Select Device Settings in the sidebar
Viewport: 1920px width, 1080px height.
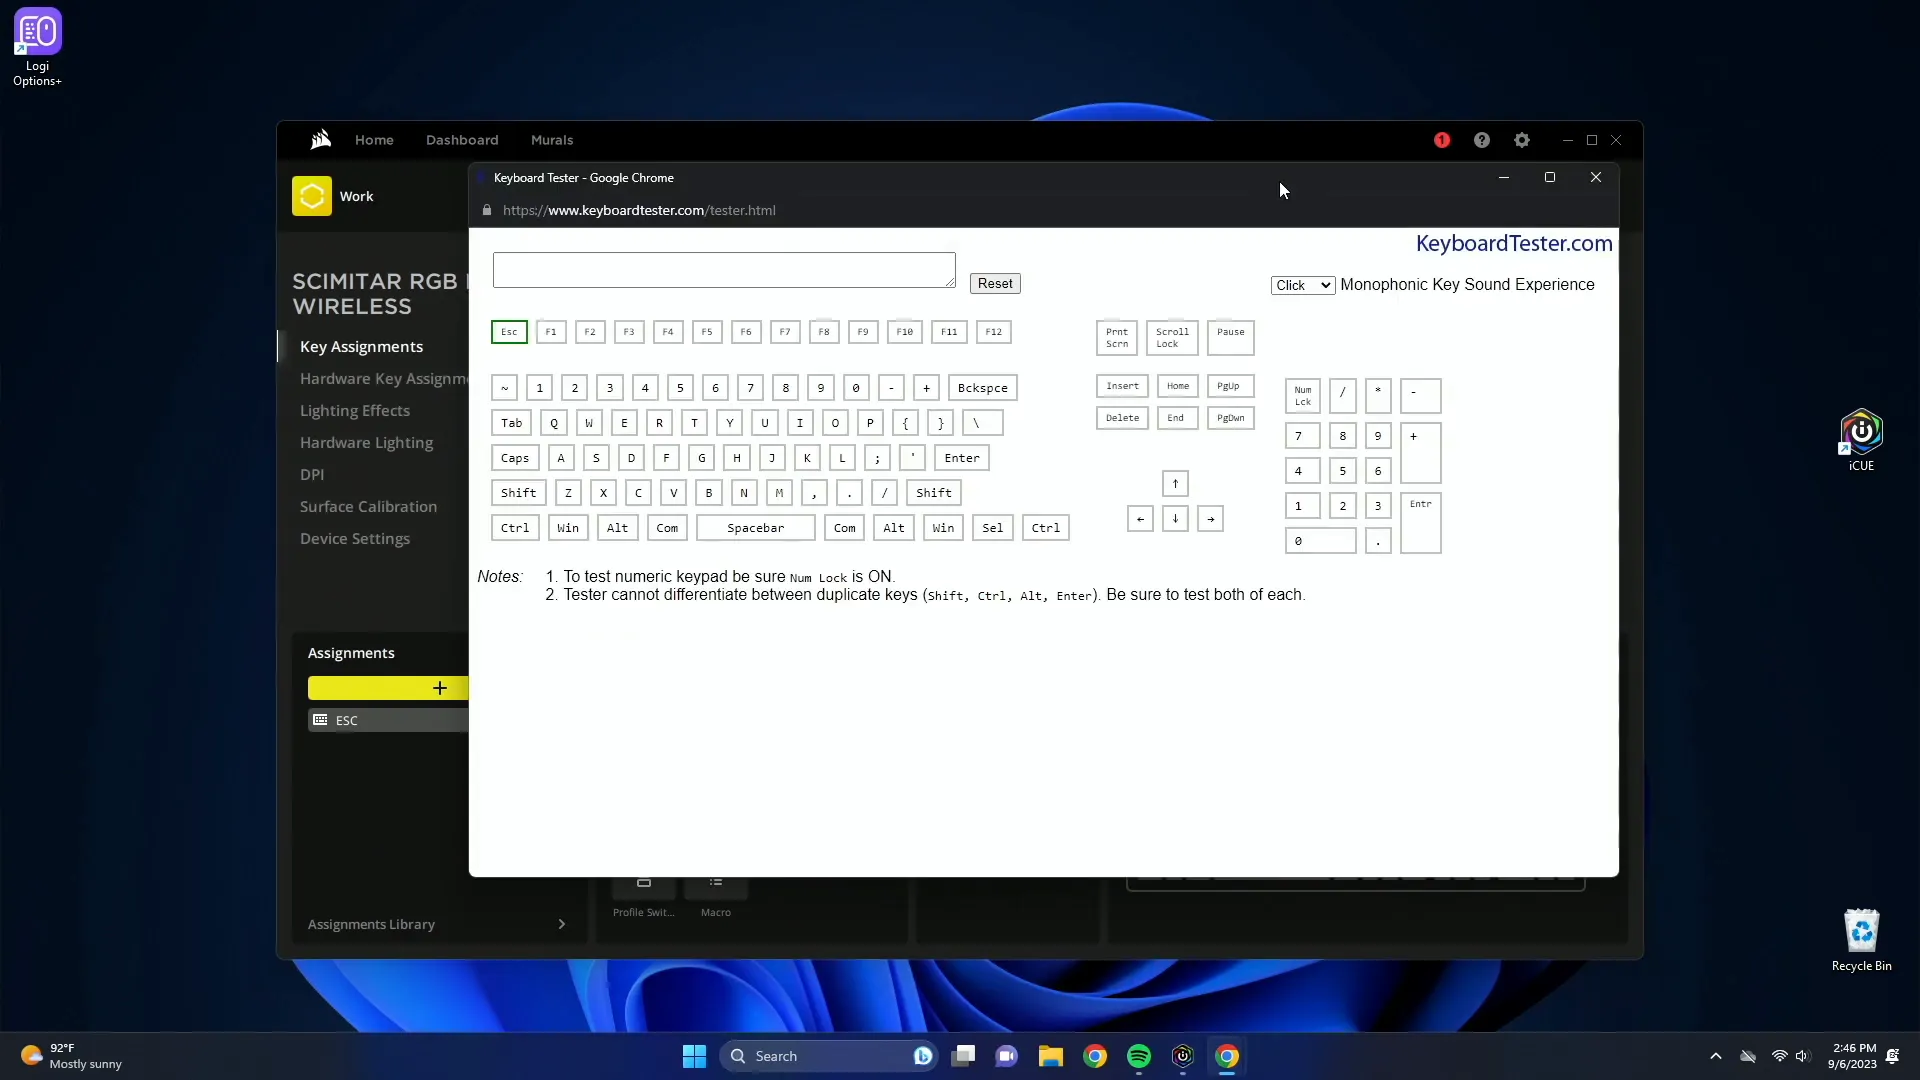tap(355, 539)
